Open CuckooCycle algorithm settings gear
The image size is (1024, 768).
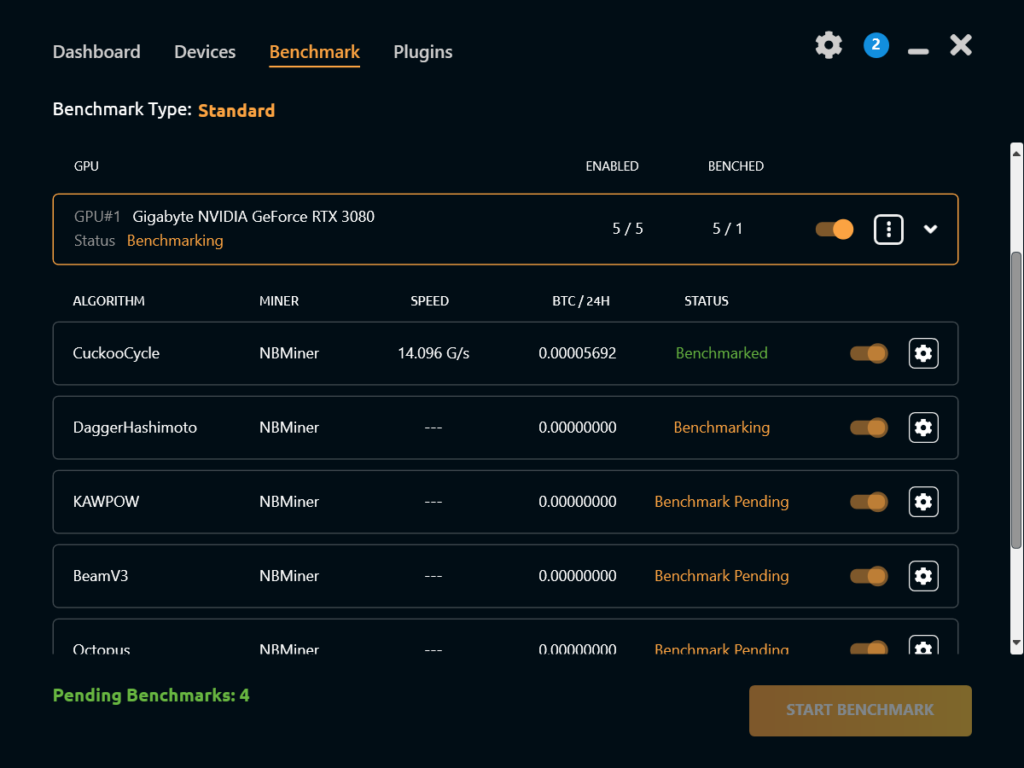click(923, 353)
